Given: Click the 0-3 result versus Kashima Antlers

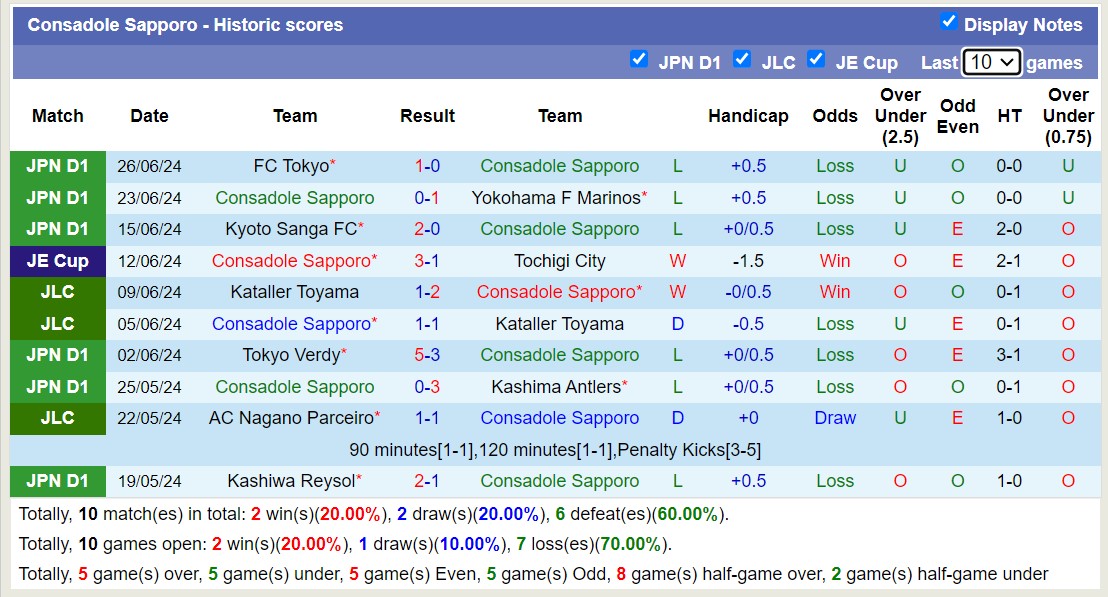Looking at the screenshot, I should pyautogui.click(x=427, y=387).
